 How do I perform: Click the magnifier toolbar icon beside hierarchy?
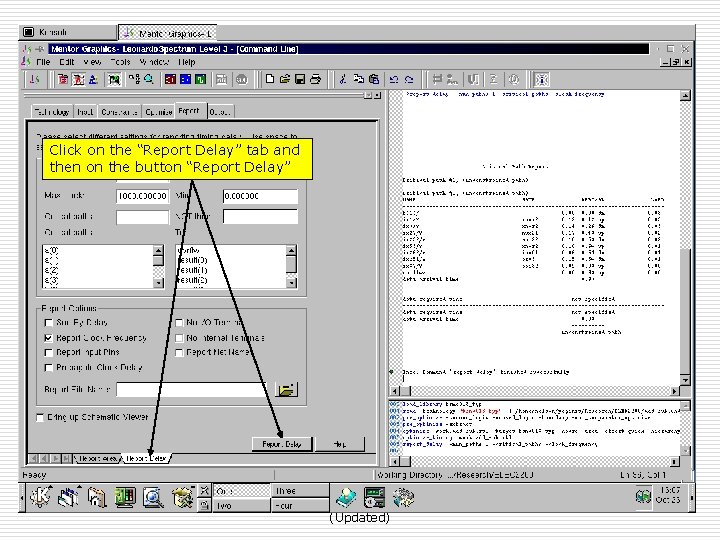coord(149,79)
